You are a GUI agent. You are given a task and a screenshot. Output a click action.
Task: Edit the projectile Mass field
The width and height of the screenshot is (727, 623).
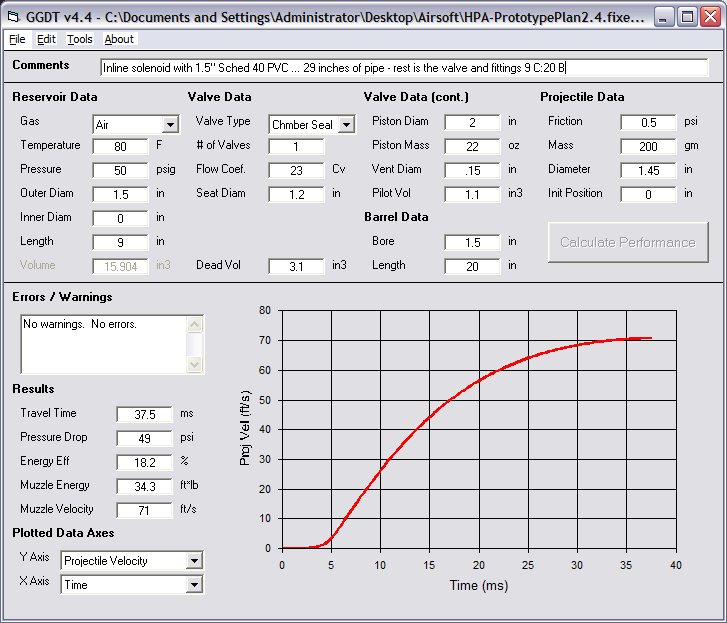point(649,146)
